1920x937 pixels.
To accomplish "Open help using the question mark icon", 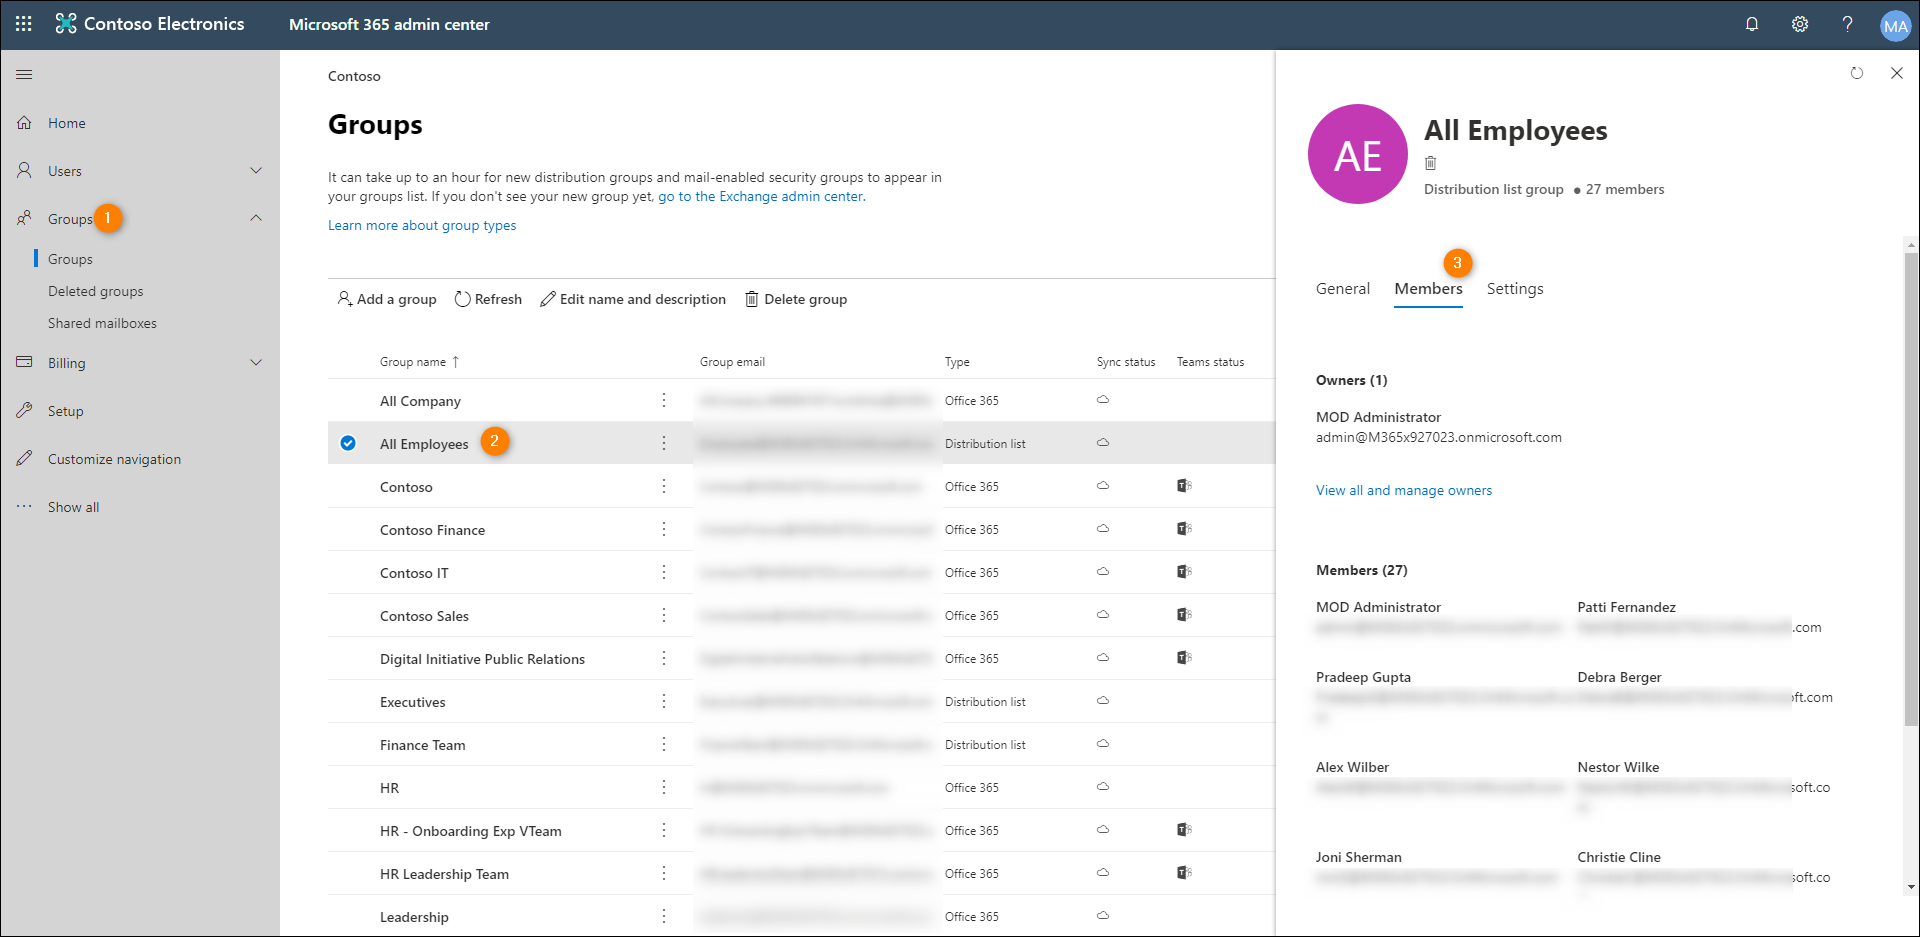I will click(x=1848, y=24).
